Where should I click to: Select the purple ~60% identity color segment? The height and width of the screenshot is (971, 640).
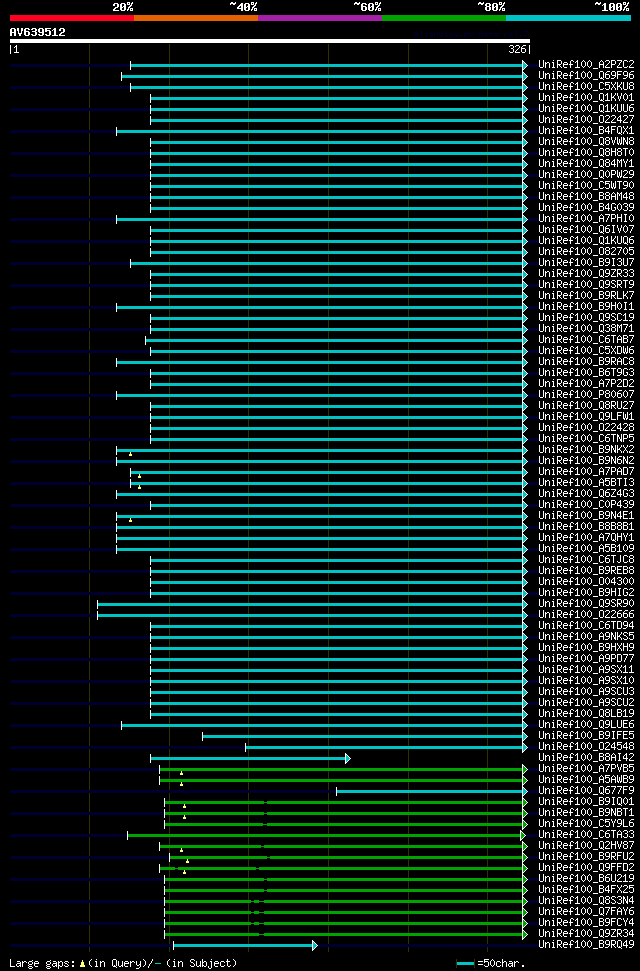tap(320, 18)
